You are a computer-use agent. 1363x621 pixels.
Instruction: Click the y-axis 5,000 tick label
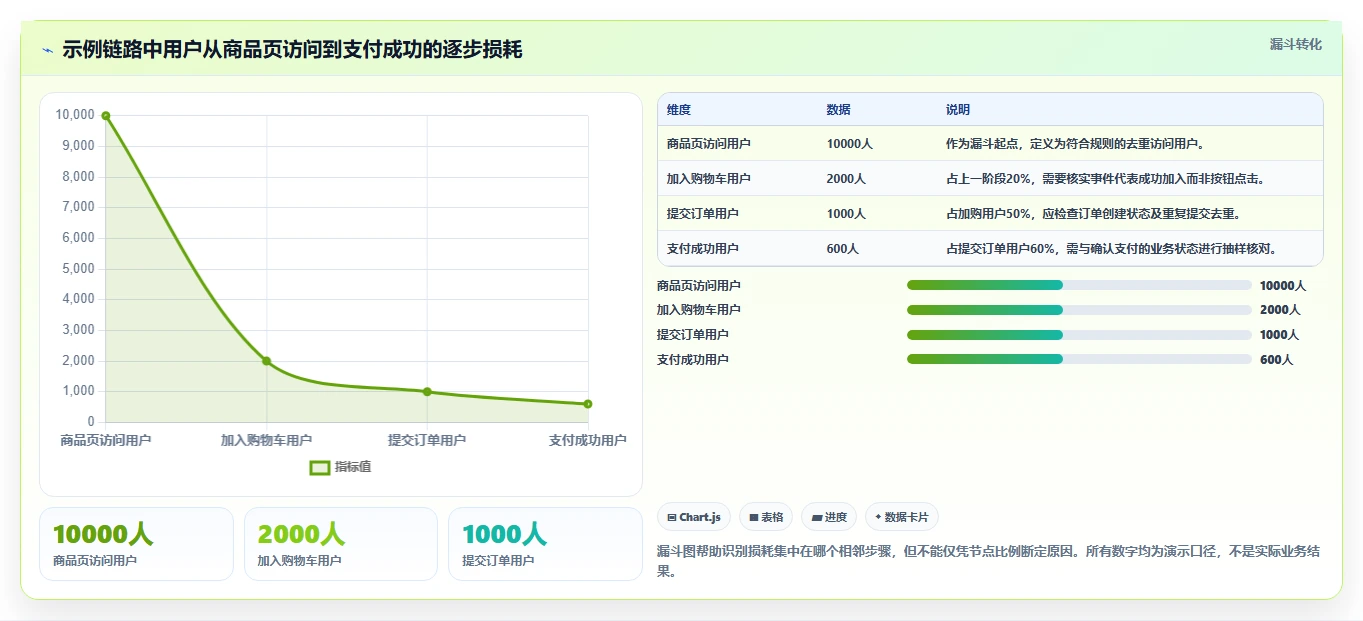click(x=78, y=269)
